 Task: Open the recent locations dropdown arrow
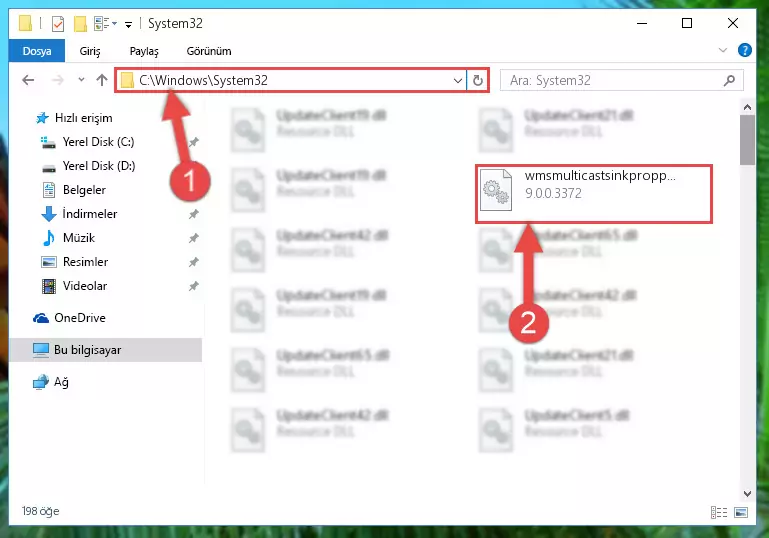point(81,79)
